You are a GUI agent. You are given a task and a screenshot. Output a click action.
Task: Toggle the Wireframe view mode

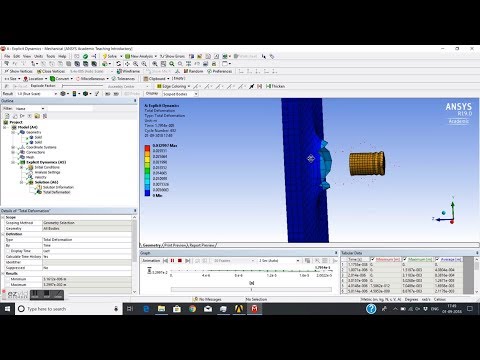tap(128, 71)
